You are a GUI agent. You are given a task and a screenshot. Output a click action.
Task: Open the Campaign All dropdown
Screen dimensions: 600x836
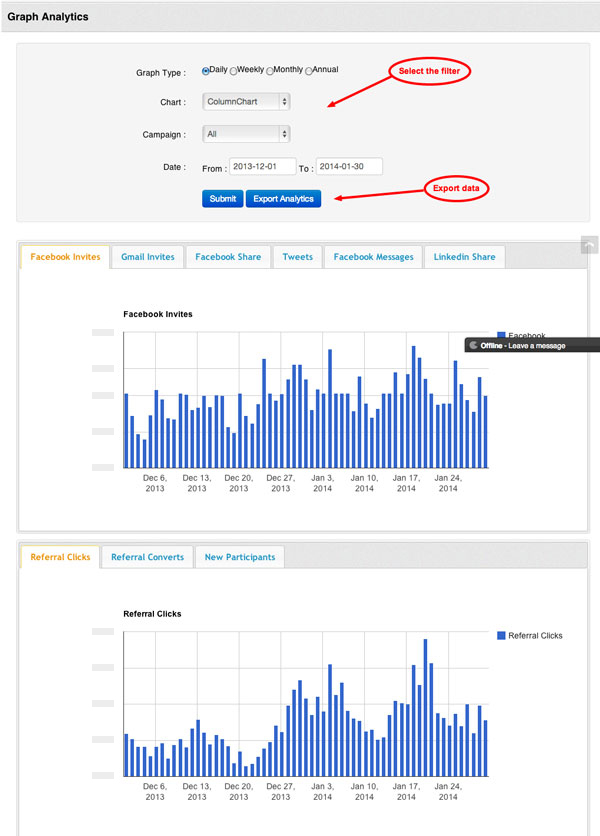246,134
